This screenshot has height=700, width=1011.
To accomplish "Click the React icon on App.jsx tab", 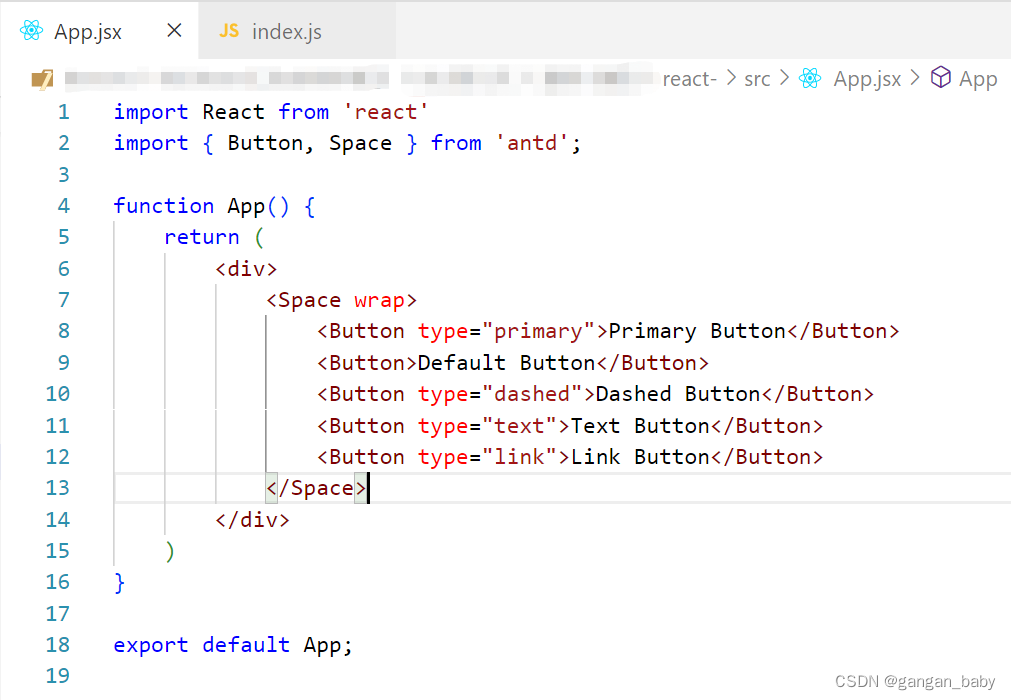I will 31,30.
